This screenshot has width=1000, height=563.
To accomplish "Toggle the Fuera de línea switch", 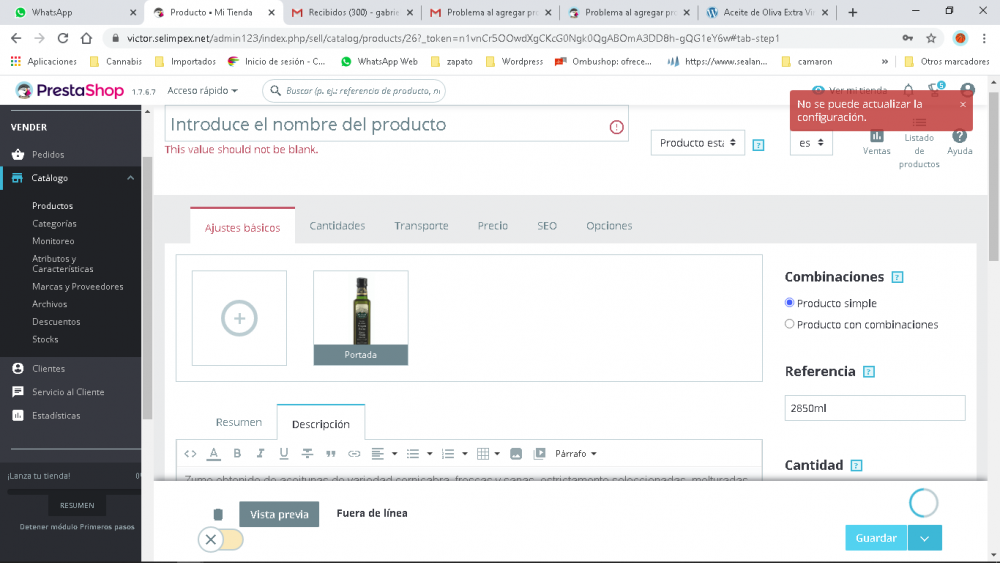I will tap(221, 540).
